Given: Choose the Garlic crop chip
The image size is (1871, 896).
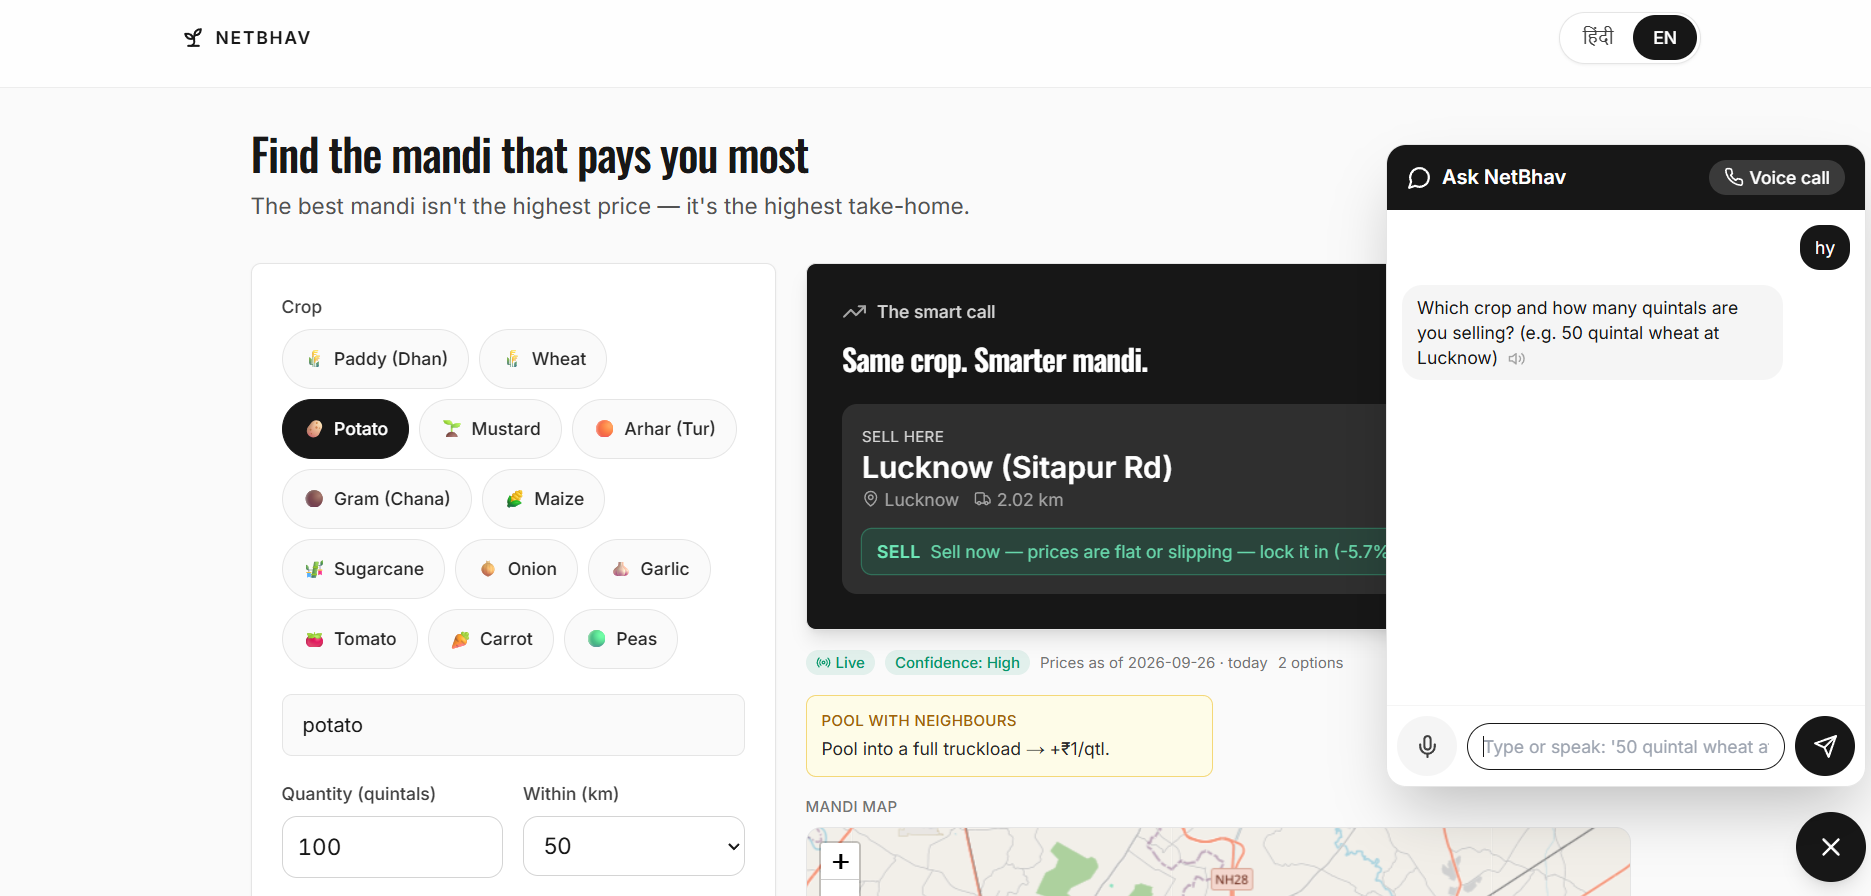Looking at the screenshot, I should 649,569.
